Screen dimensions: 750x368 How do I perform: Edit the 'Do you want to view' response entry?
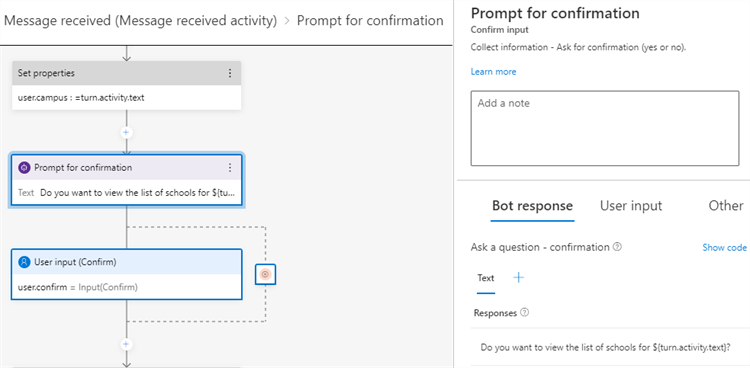pos(606,347)
